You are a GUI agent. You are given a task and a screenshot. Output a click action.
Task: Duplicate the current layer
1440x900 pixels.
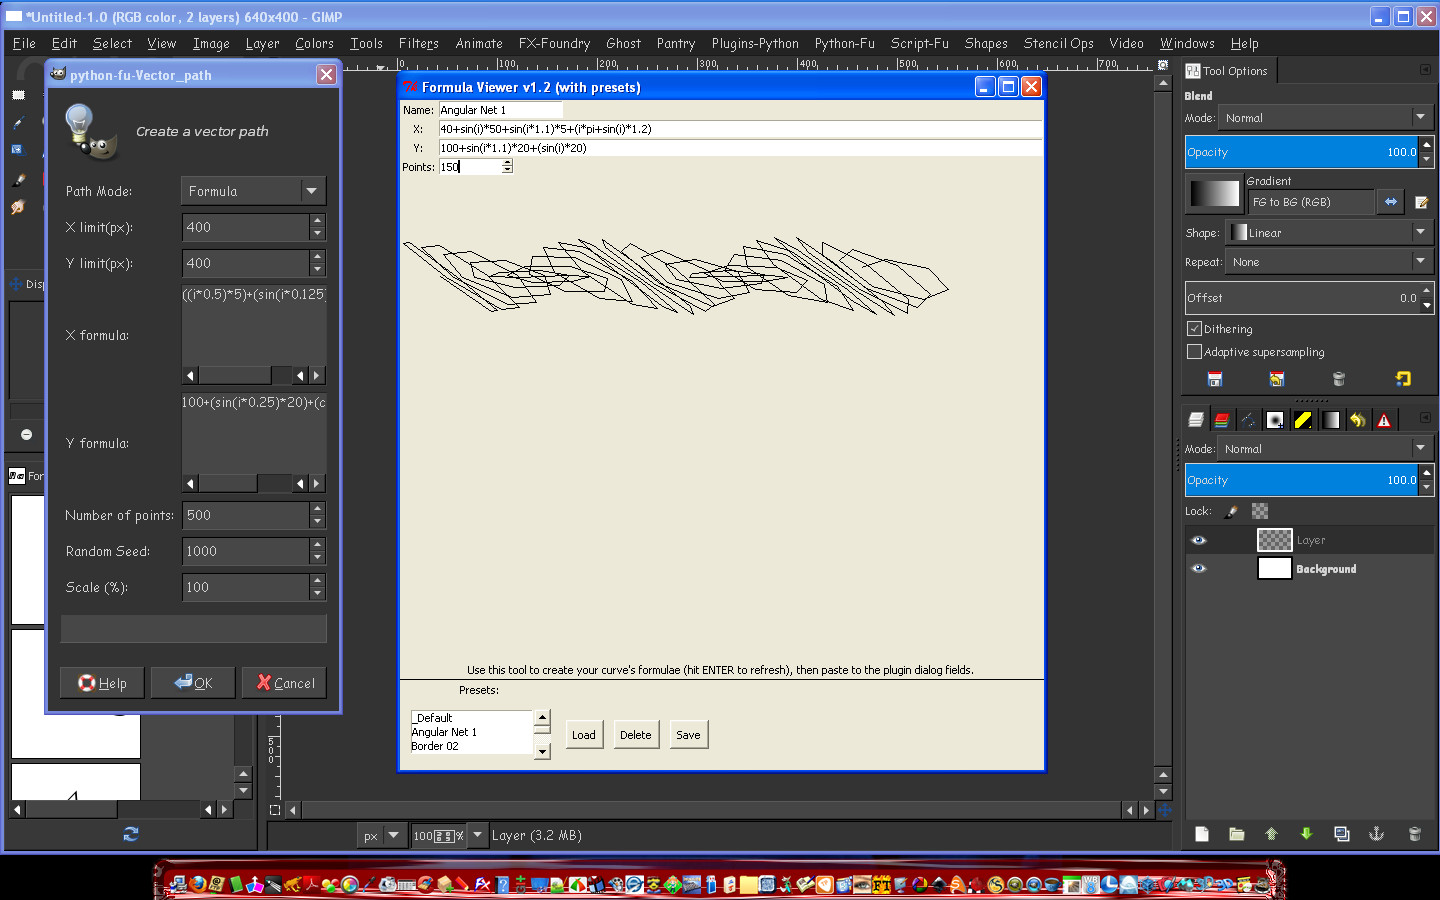tap(1341, 834)
